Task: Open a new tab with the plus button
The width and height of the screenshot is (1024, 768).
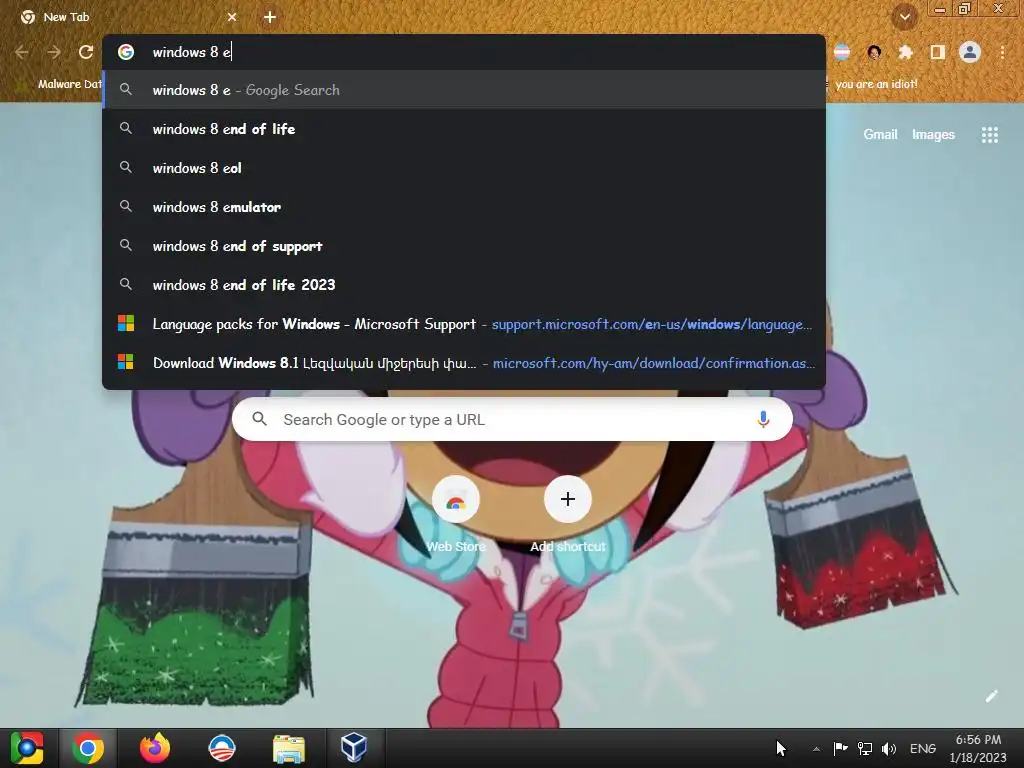Action: pyautogui.click(x=270, y=17)
